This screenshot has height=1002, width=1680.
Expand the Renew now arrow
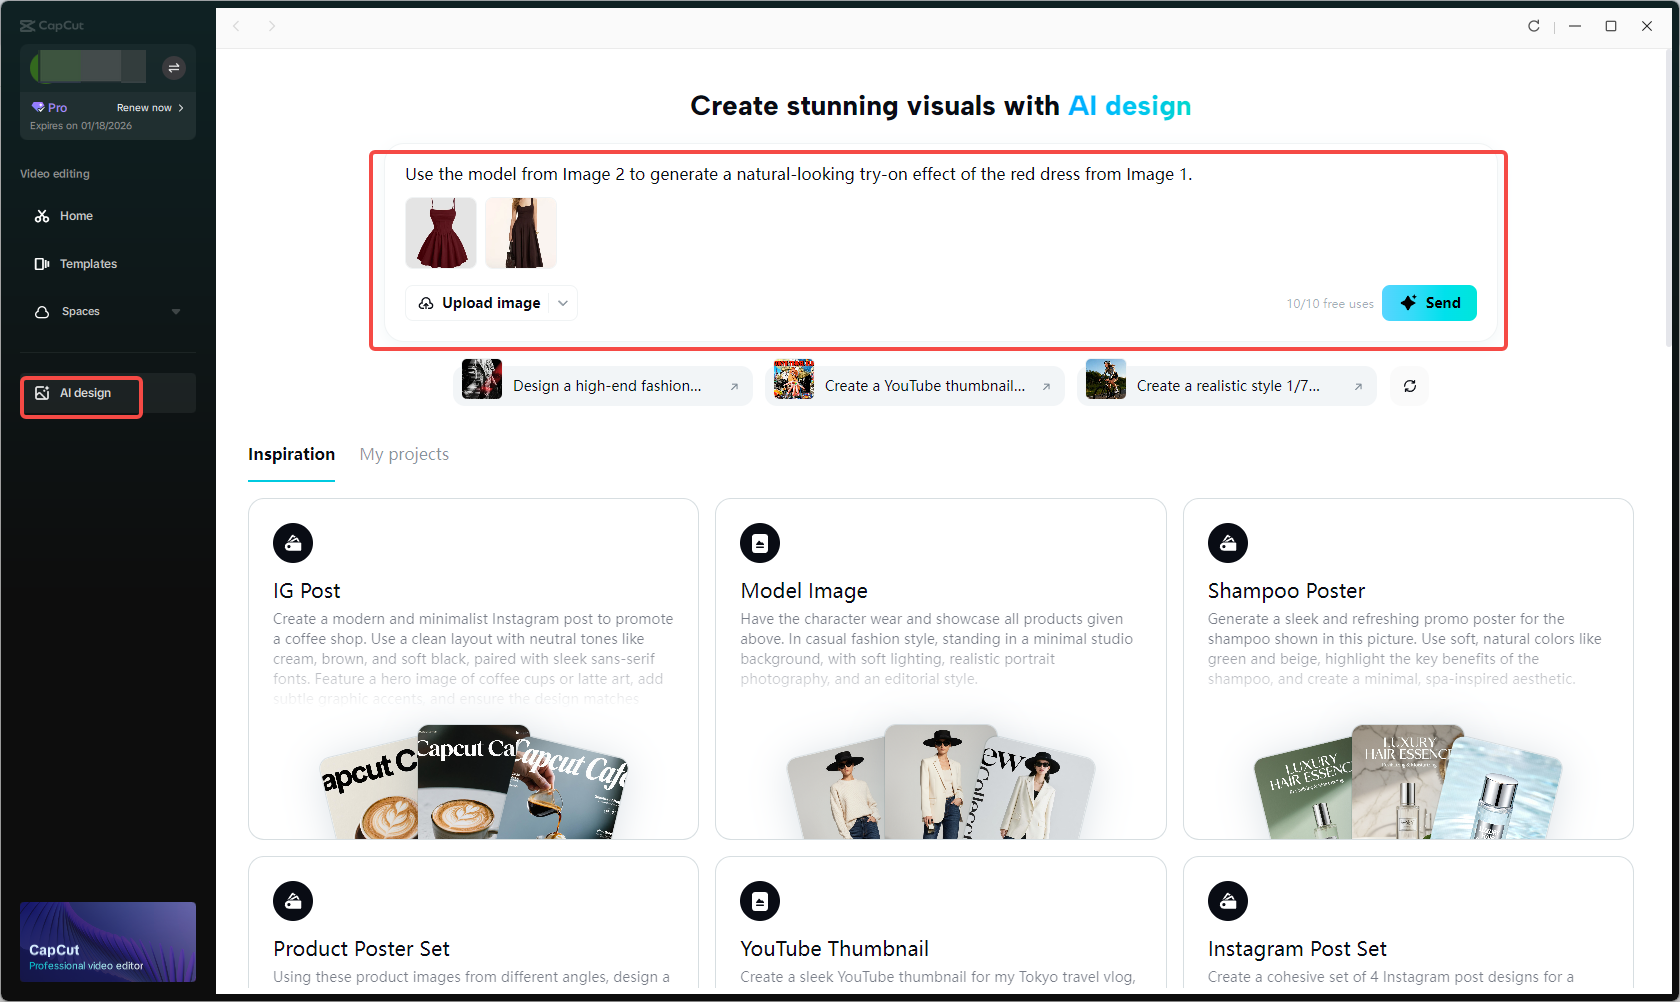(x=181, y=107)
